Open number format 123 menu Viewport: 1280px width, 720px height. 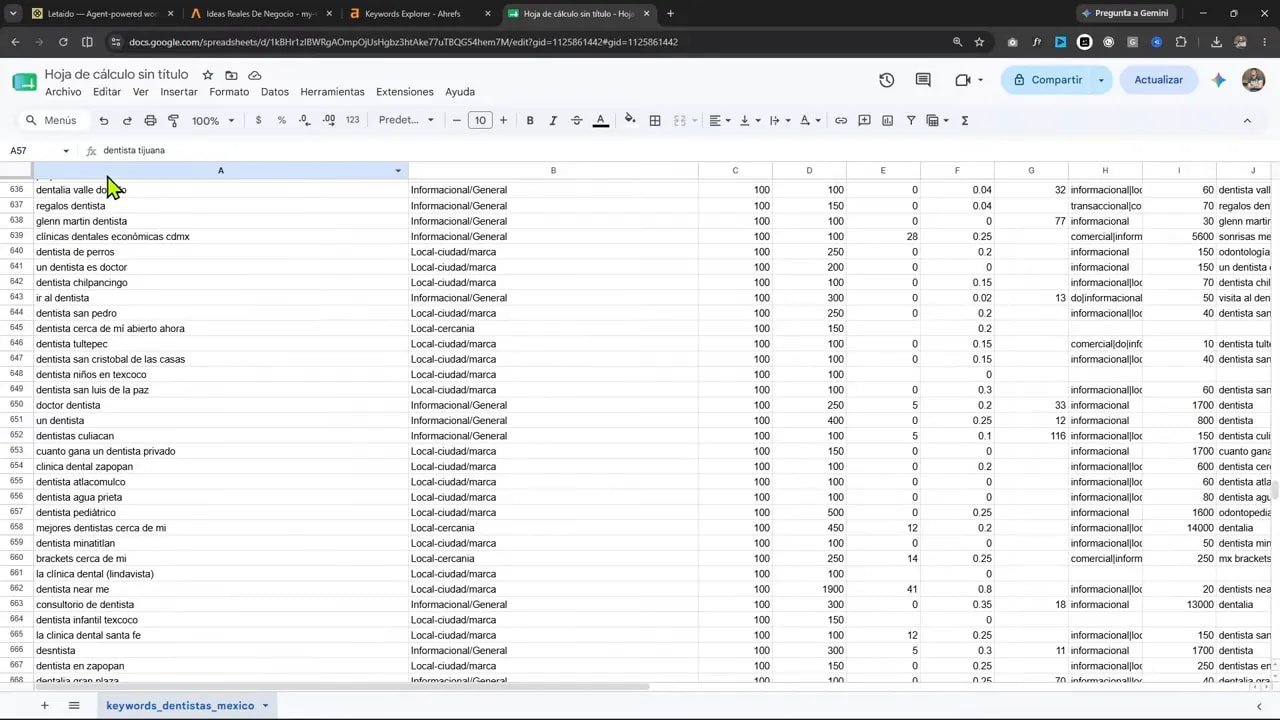[352, 120]
